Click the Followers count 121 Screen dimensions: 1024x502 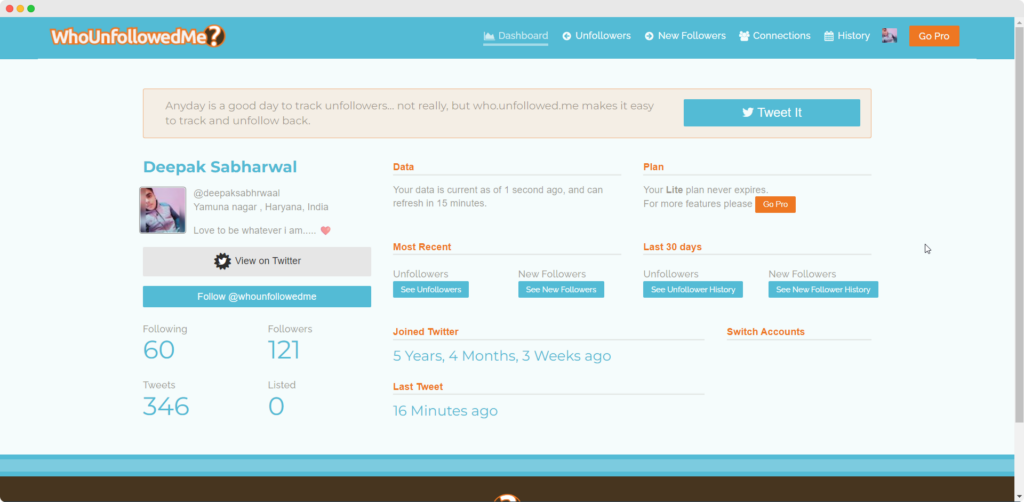tap(283, 351)
